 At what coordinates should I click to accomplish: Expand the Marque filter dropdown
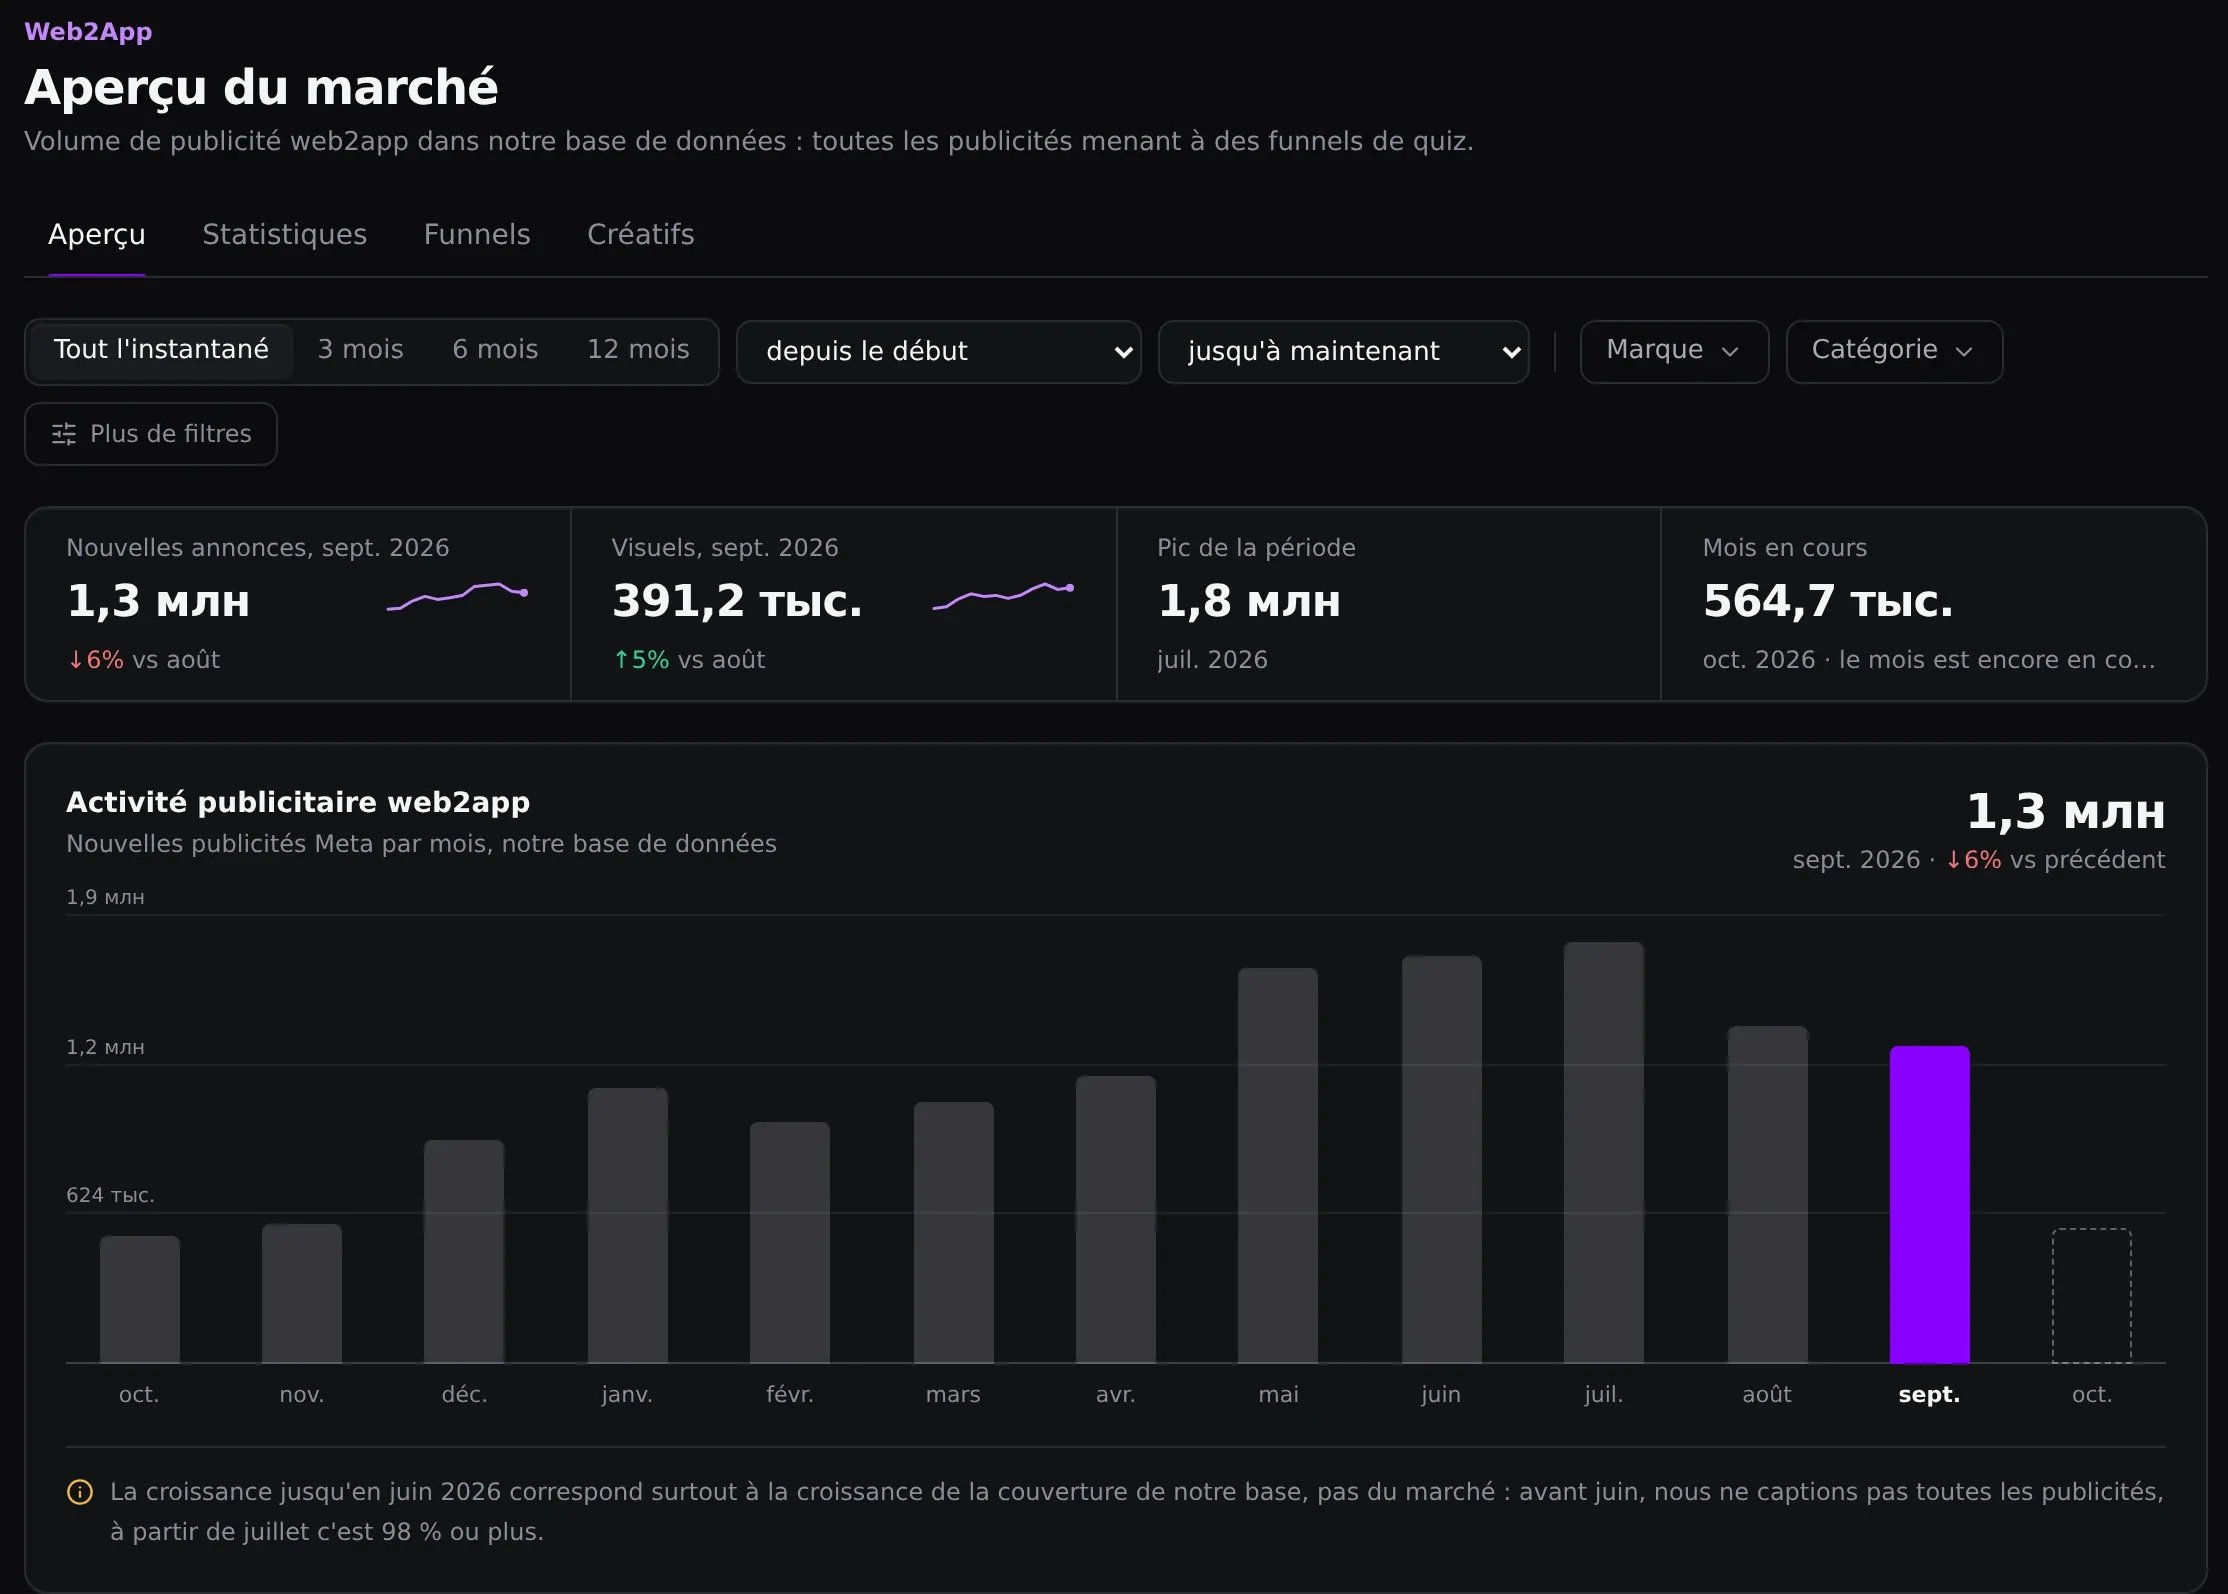[x=1674, y=351]
